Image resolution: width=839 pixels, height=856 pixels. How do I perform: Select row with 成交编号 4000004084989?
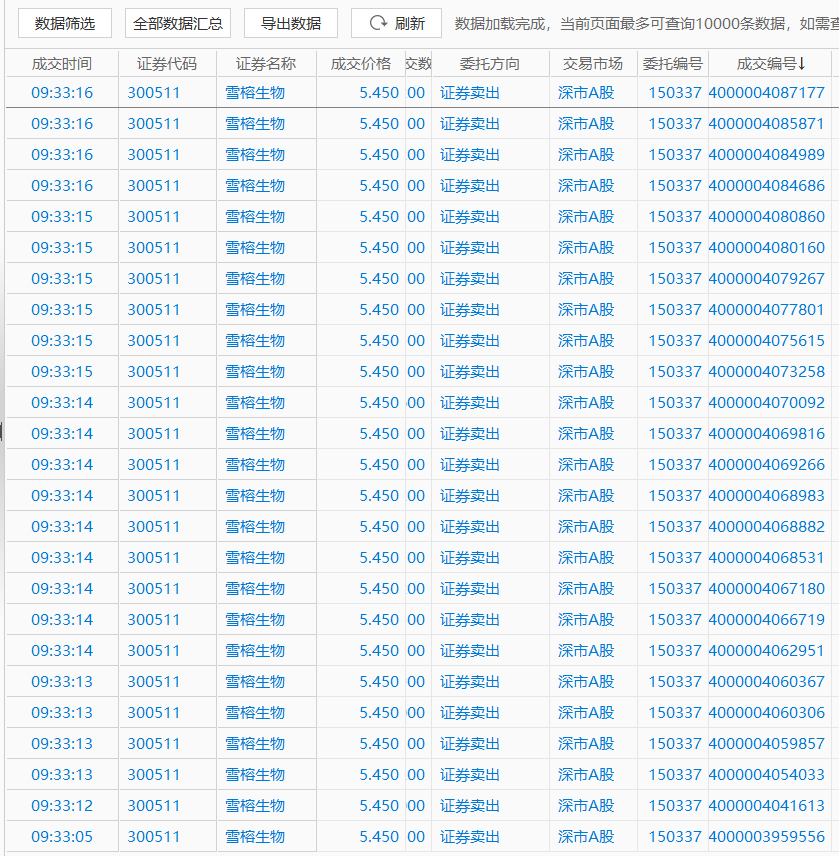pos(419,155)
